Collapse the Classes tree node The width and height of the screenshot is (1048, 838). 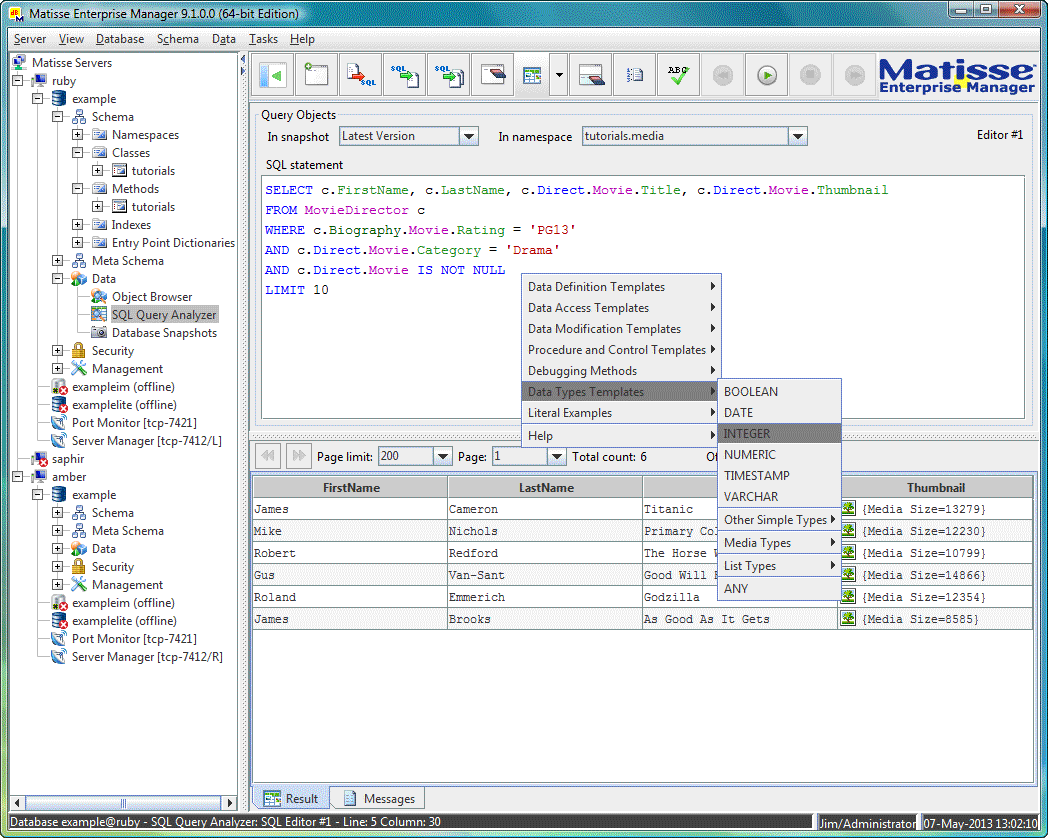(78, 152)
